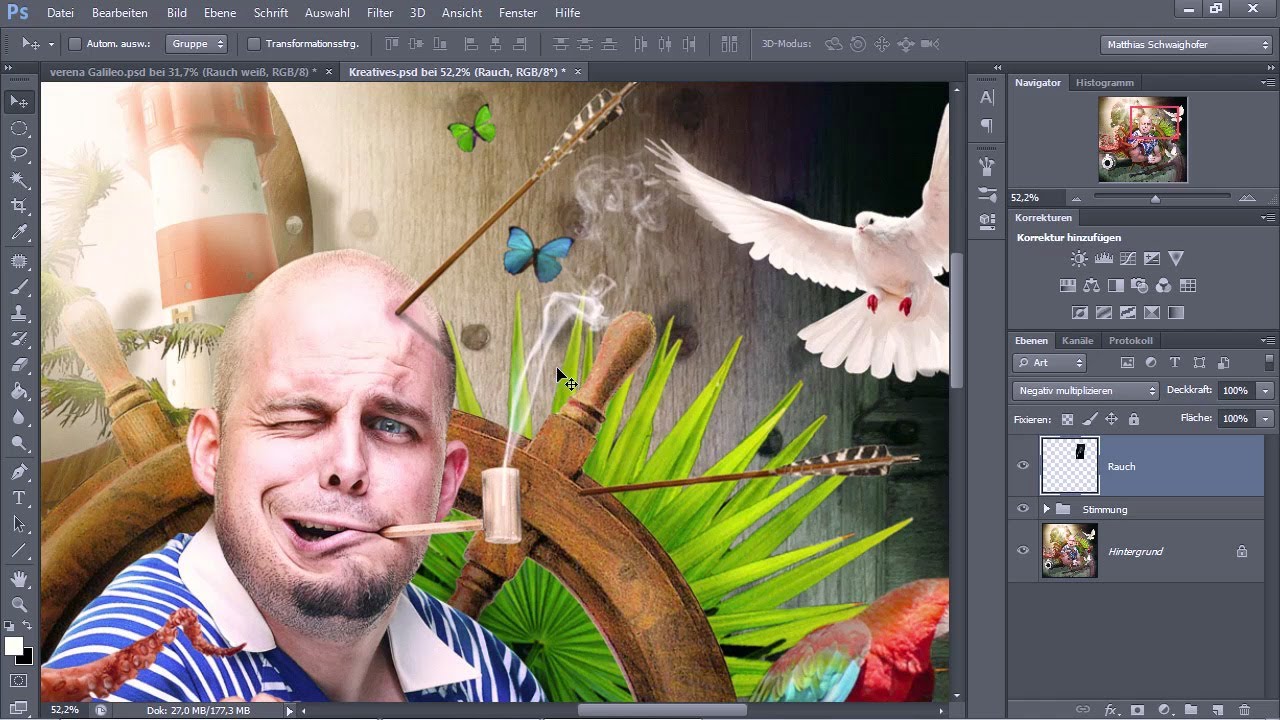Viewport: 1280px width, 720px height.
Task: Open the Matthias Schwaighofer workspace dropdown
Action: (1185, 45)
